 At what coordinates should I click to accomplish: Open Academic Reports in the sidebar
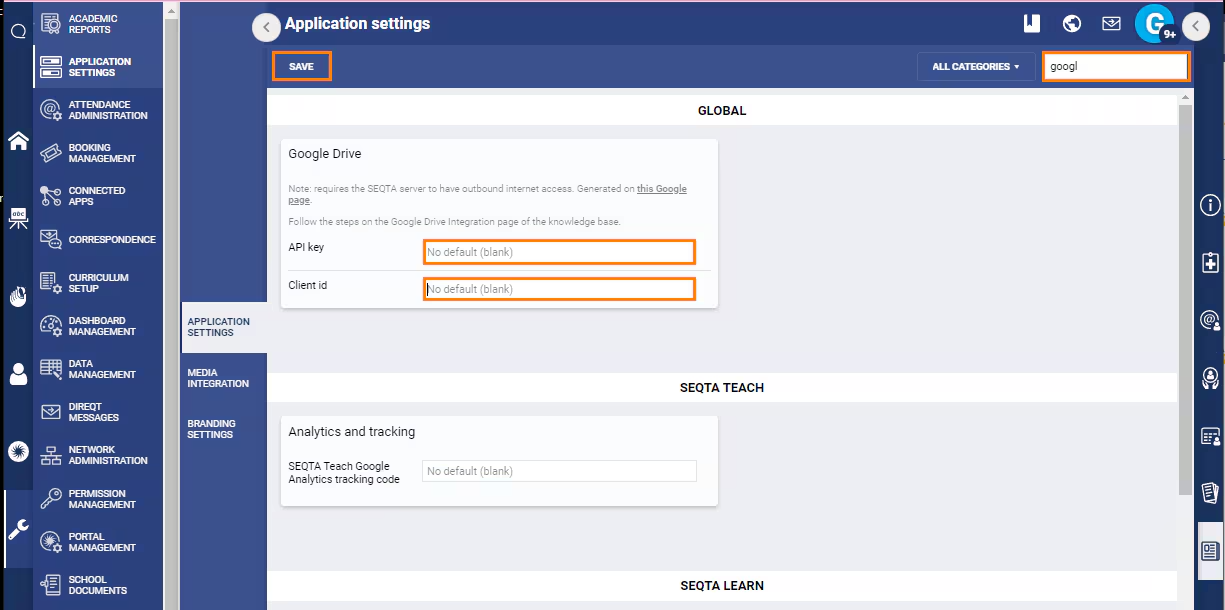tap(98, 24)
